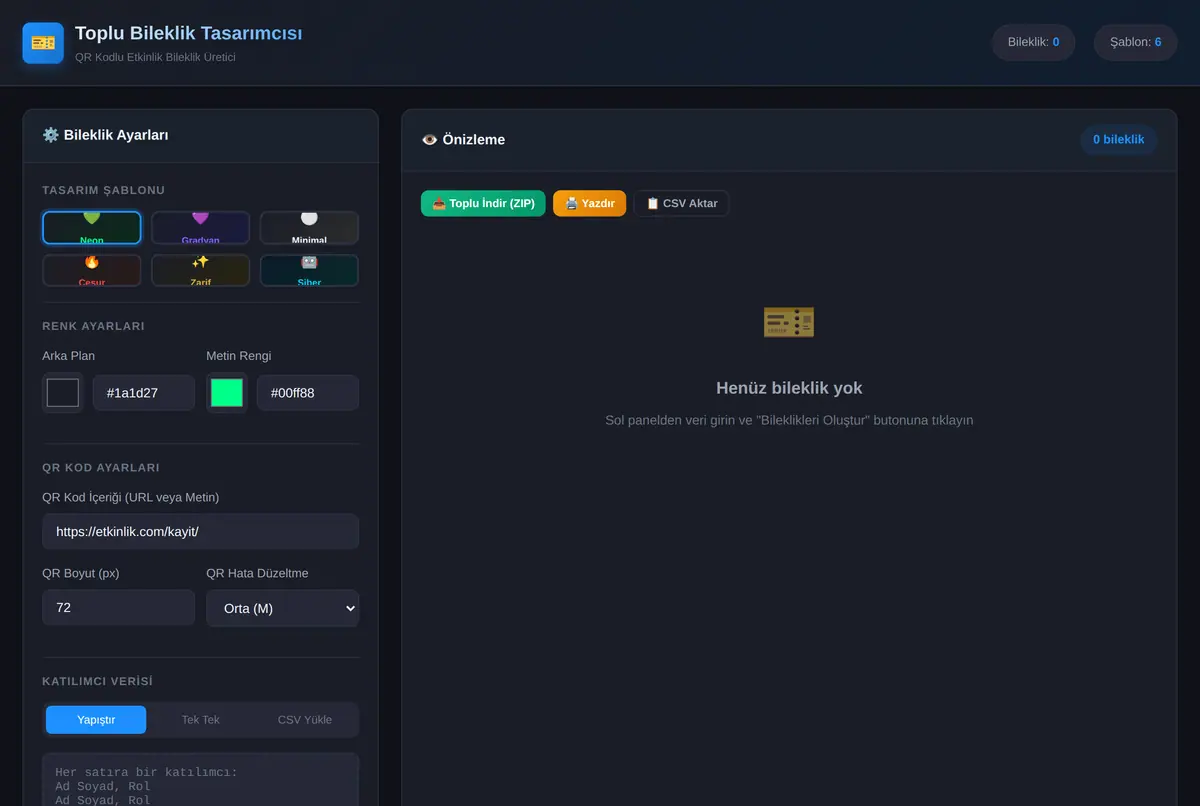Click the 'QR Kodlu Etkinlik Bileklik Üretici' subtitle
The height and width of the screenshot is (806, 1200).
click(155, 57)
